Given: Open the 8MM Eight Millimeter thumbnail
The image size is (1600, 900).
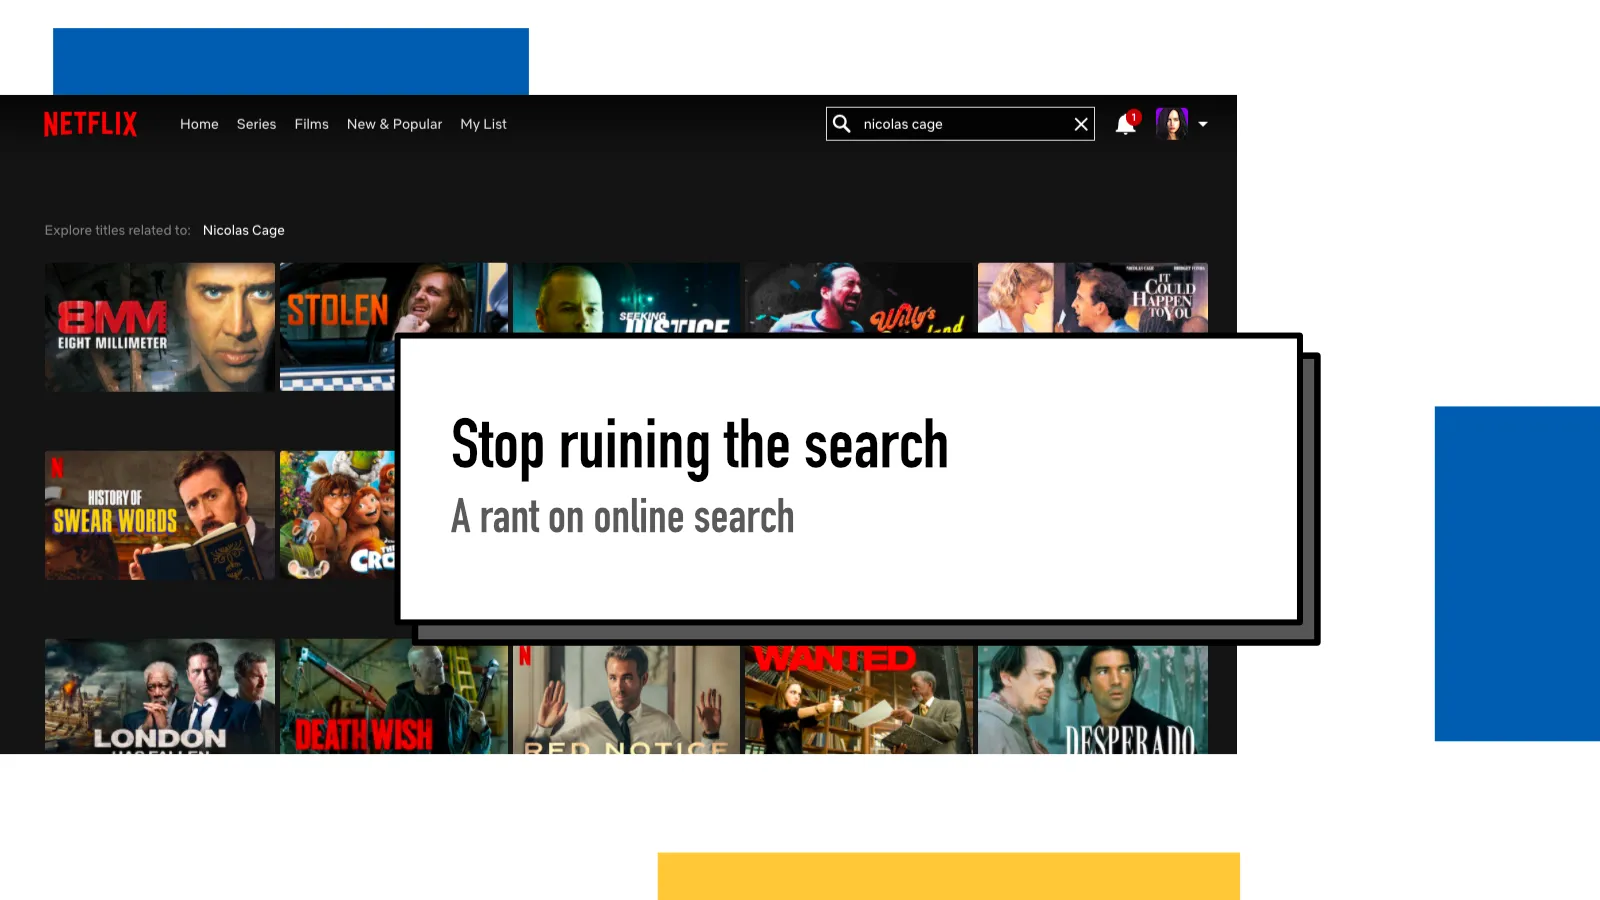Looking at the screenshot, I should coord(160,327).
